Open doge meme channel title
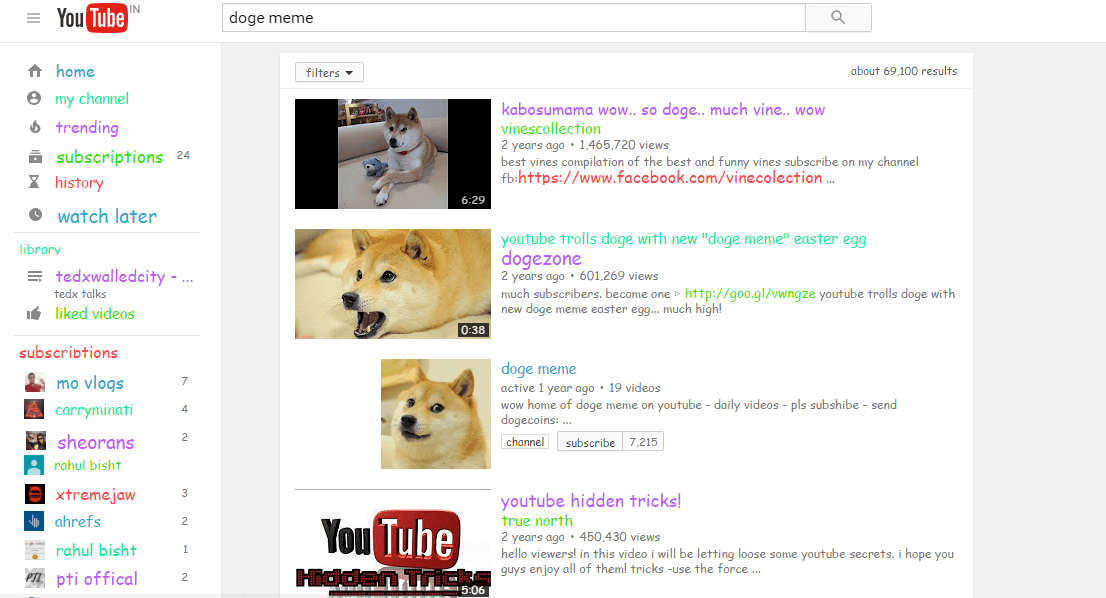This screenshot has height=598, width=1106. coord(538,369)
